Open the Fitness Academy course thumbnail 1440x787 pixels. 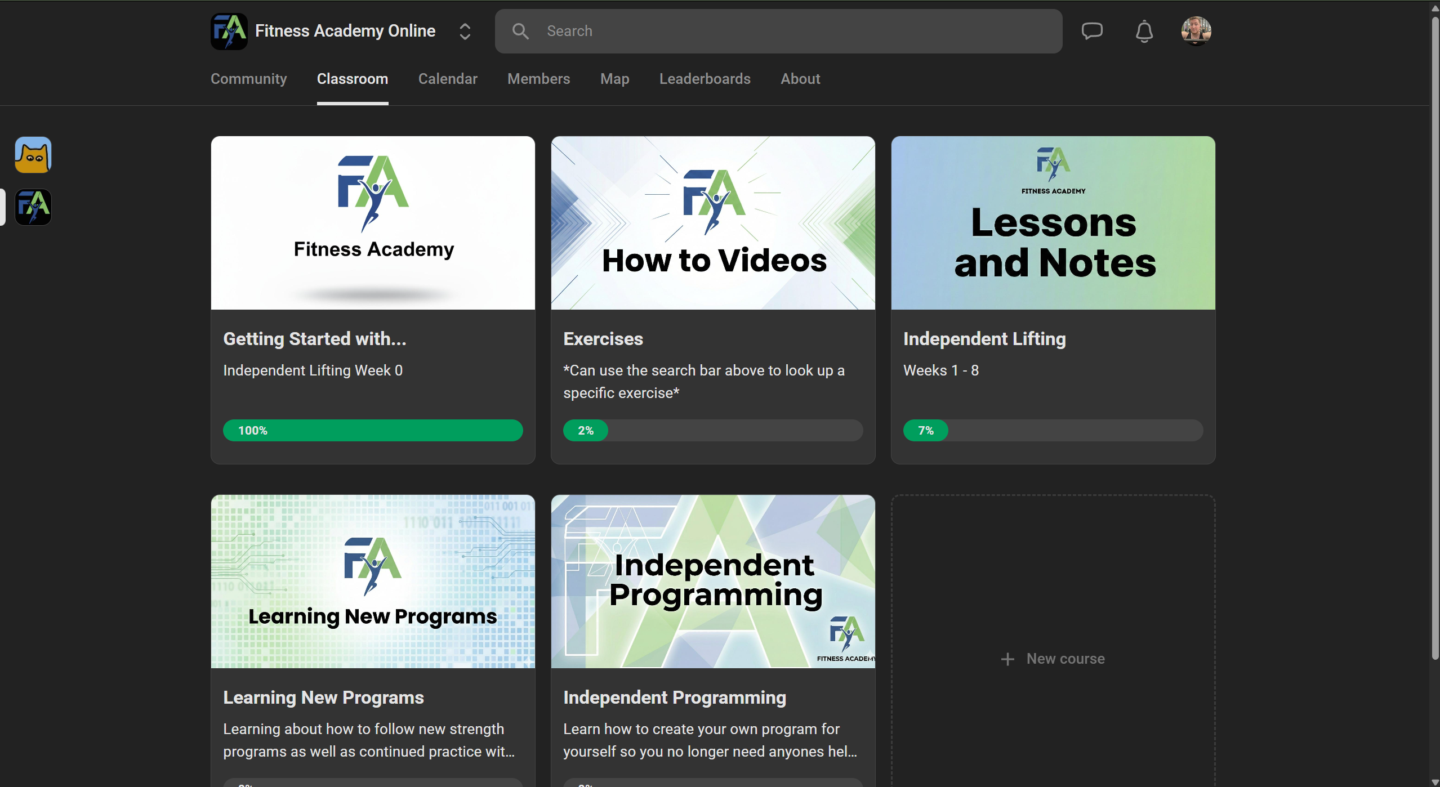pos(373,223)
